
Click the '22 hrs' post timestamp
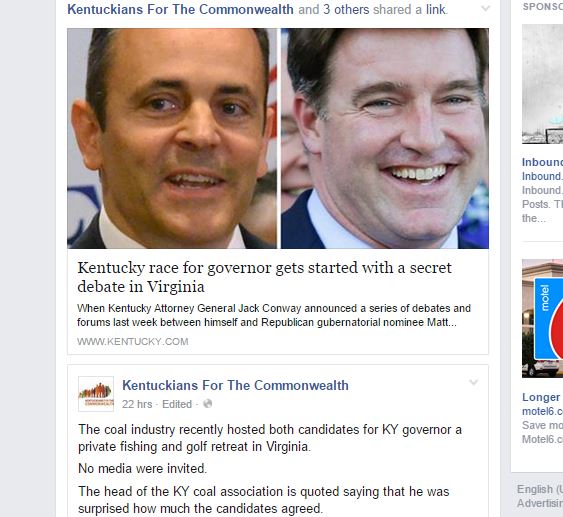click(x=137, y=404)
